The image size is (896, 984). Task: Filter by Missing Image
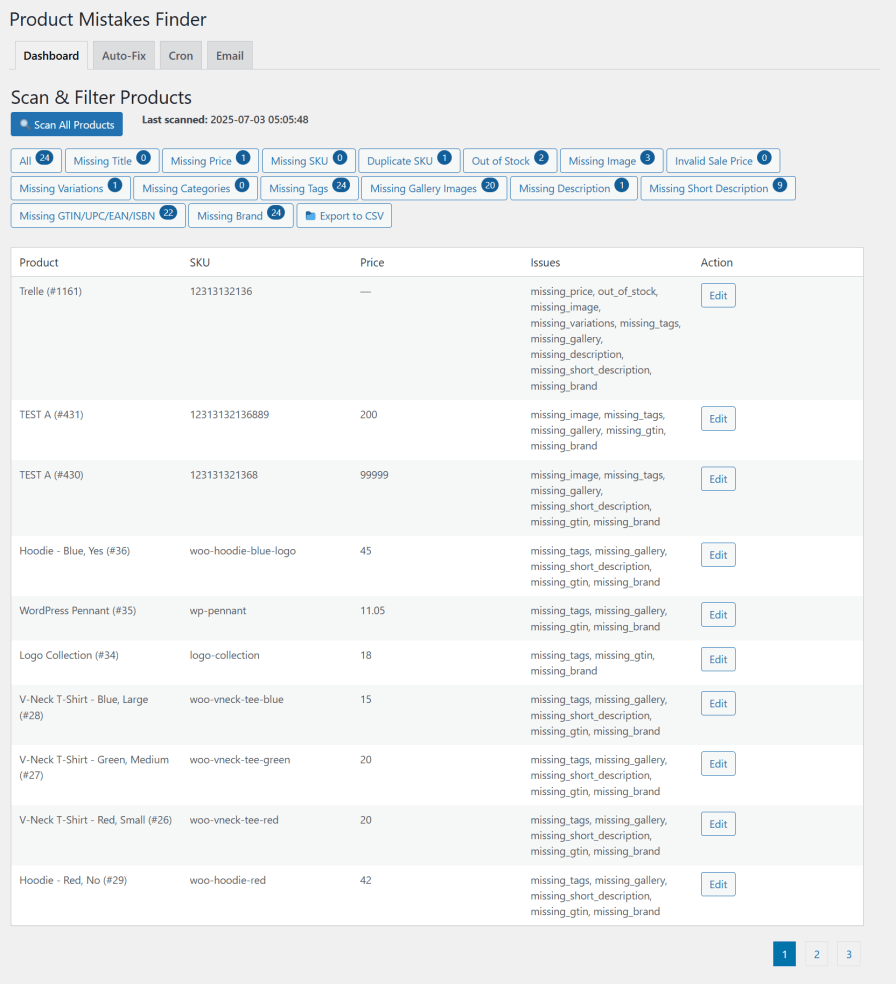(610, 161)
